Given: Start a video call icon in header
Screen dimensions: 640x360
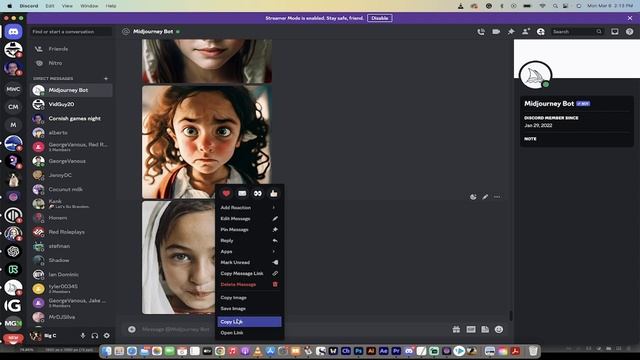Looking at the screenshot, I should (x=496, y=31).
